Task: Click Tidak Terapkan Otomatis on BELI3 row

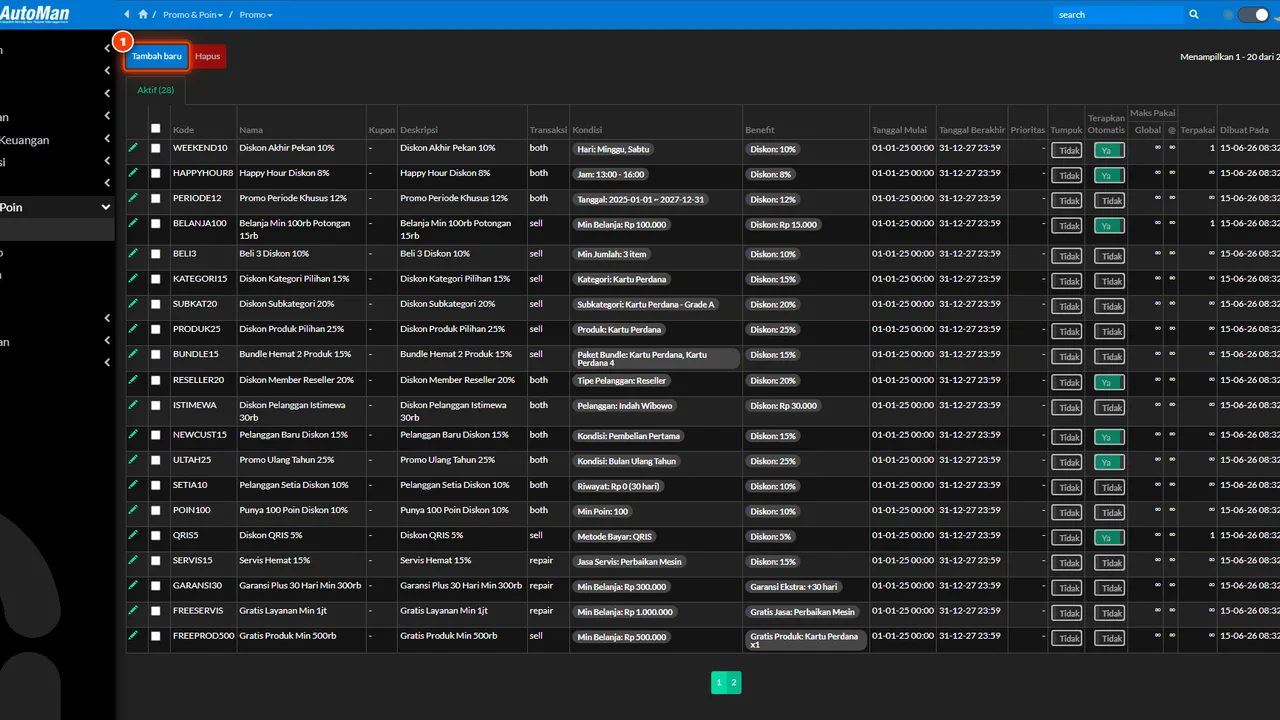Action: 1109,256
